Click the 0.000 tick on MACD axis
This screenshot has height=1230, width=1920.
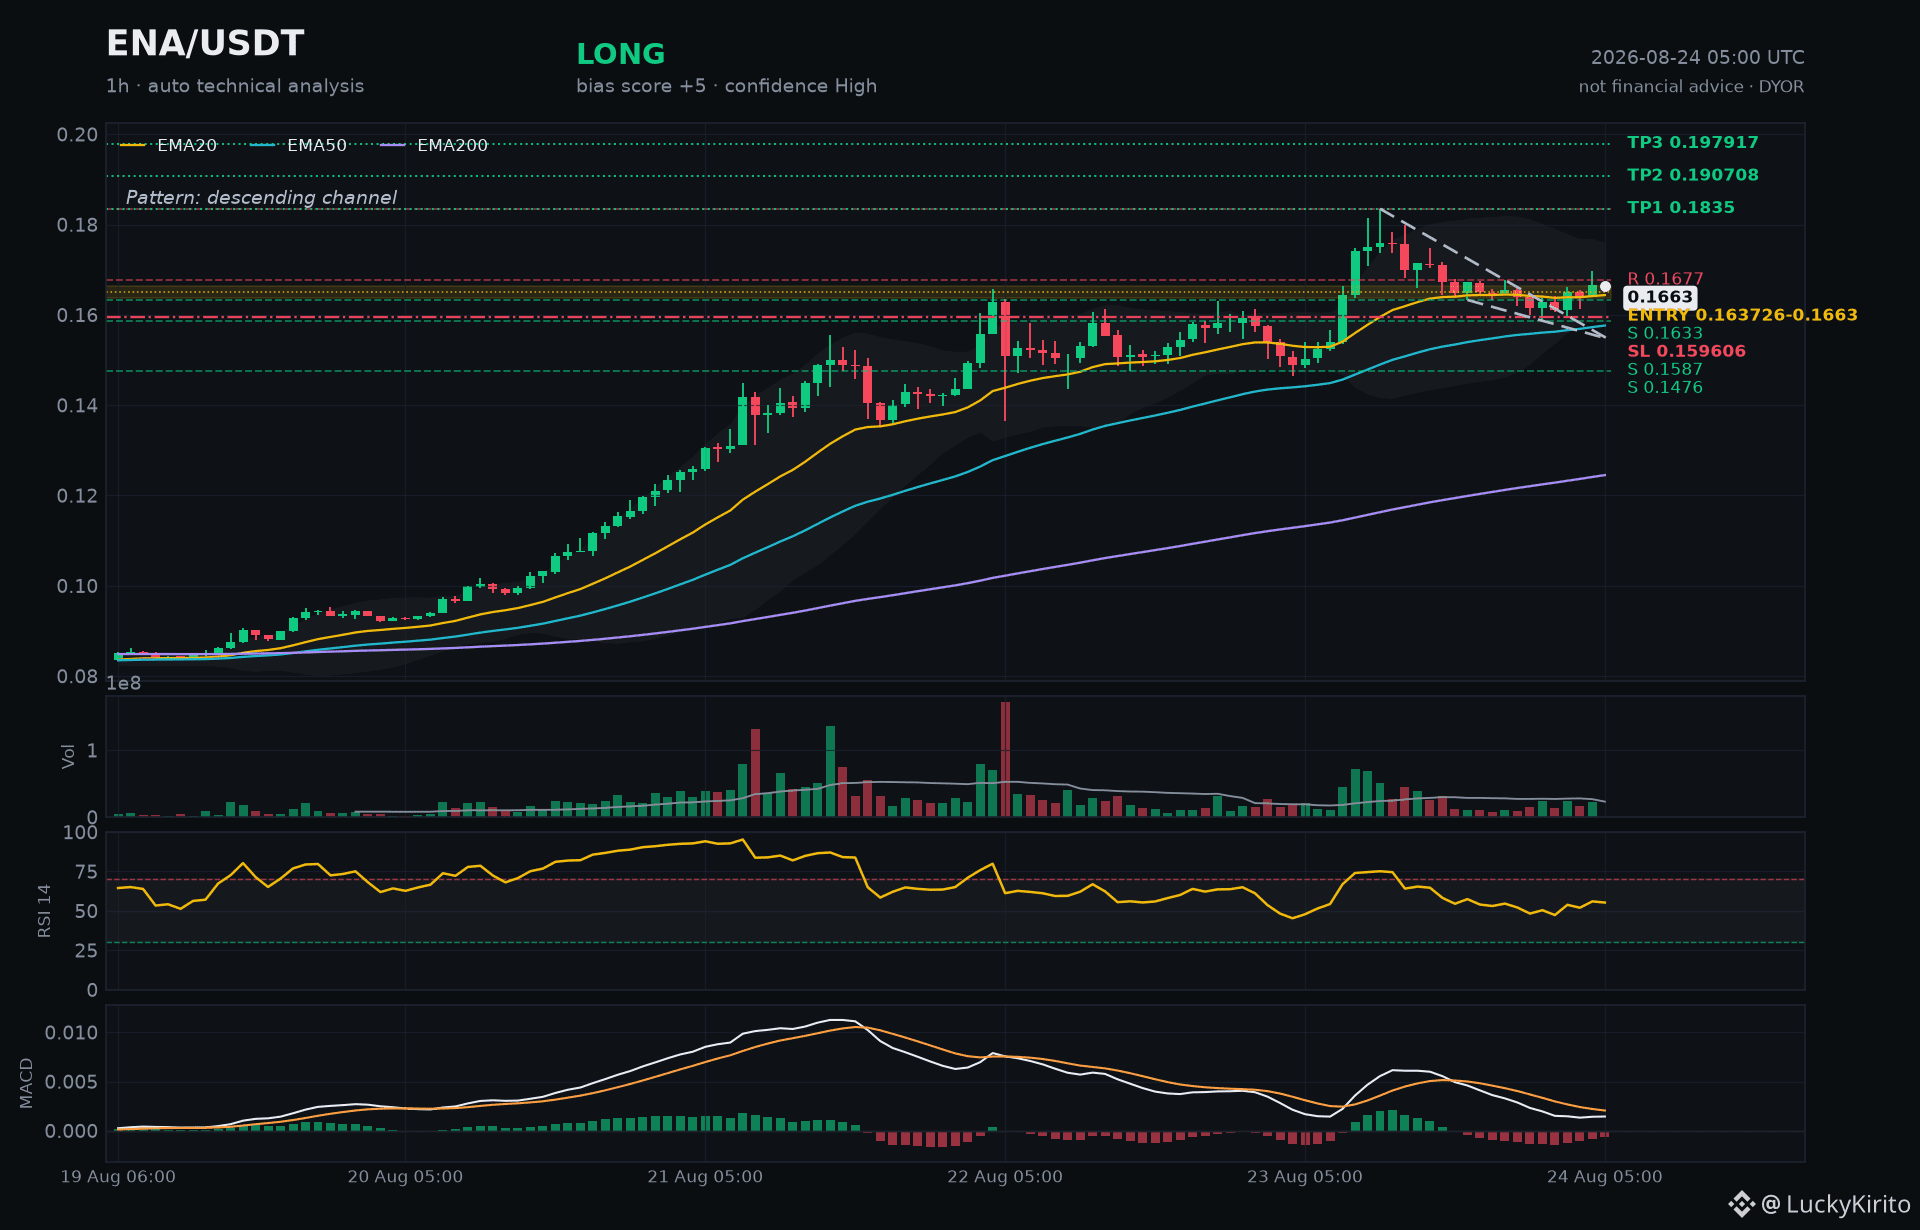coord(72,1132)
